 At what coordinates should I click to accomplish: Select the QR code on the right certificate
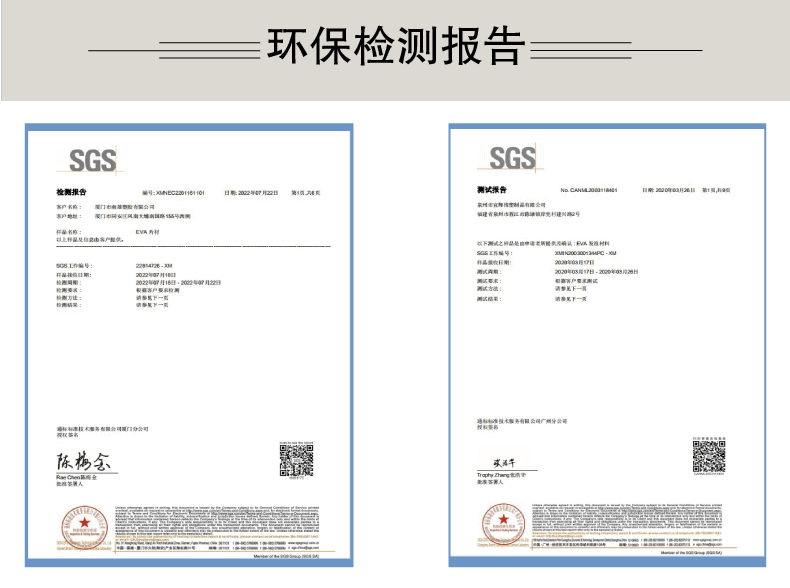click(x=709, y=455)
